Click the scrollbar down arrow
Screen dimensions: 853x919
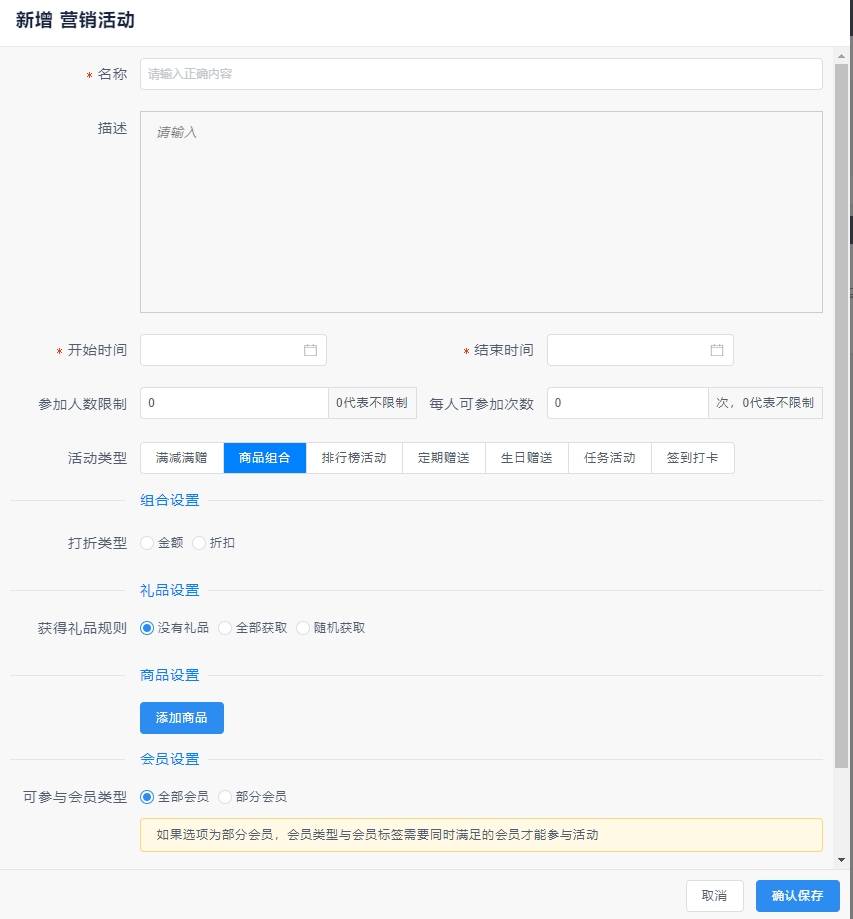pos(841,860)
